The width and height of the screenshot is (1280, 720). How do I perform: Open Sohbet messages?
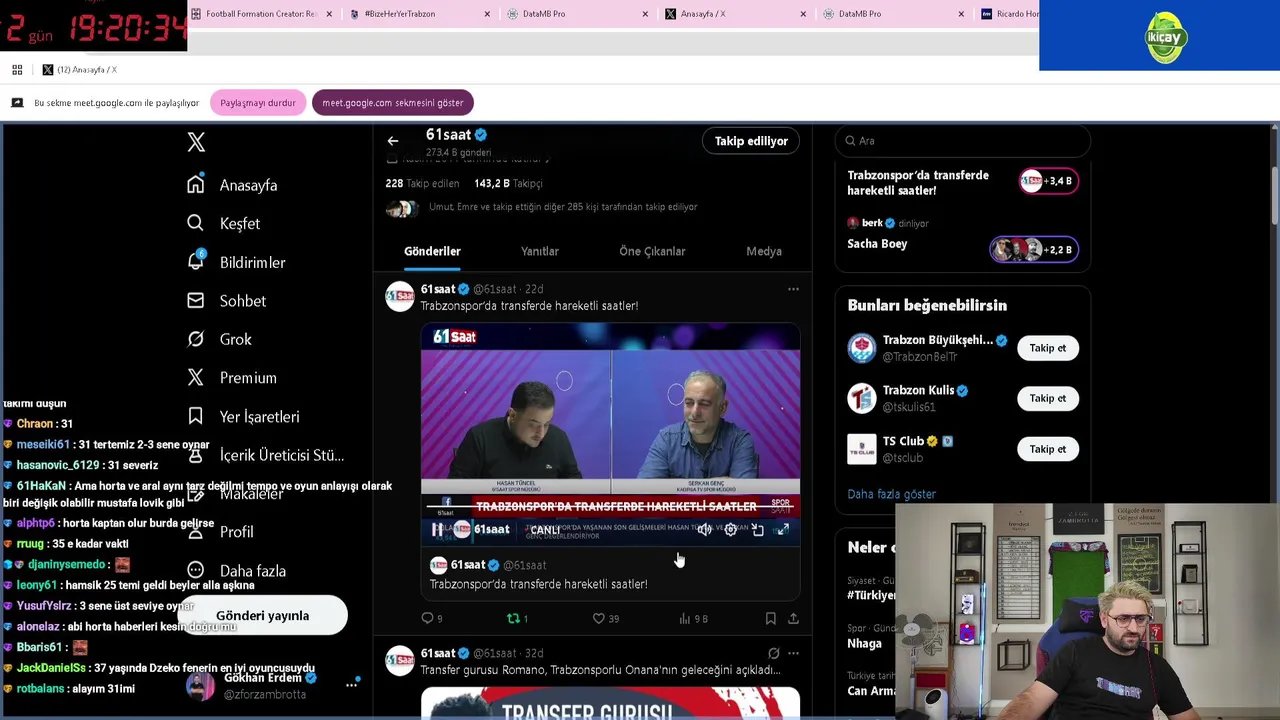(227, 301)
